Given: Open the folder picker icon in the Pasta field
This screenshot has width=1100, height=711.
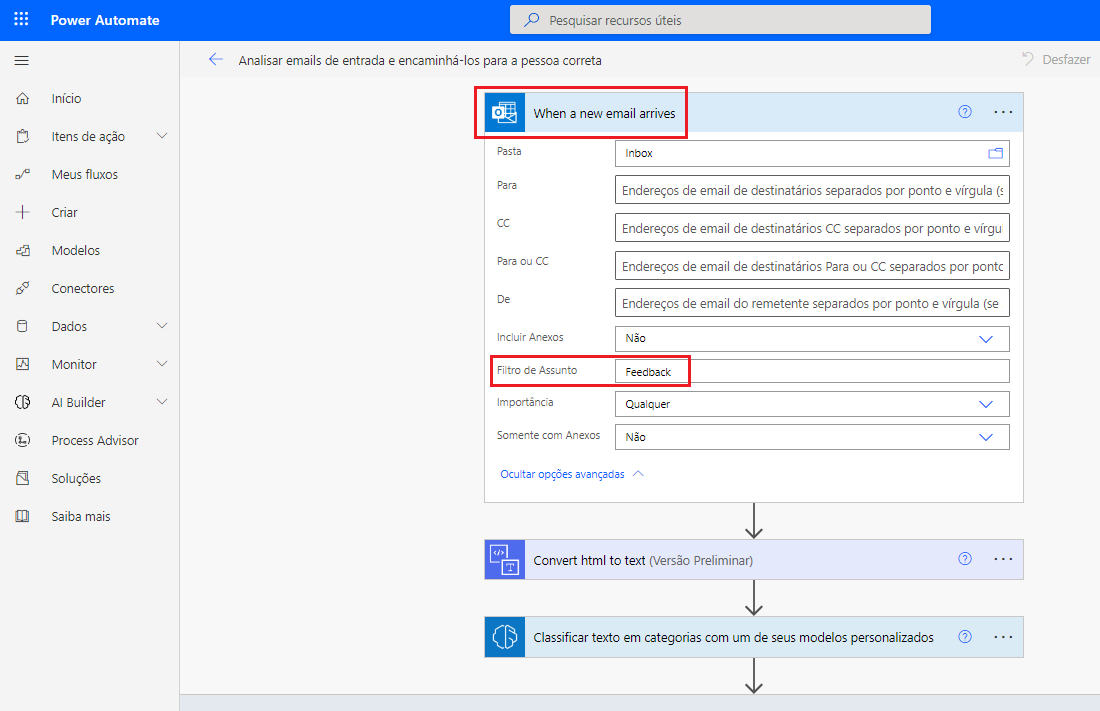Looking at the screenshot, I should 995,153.
